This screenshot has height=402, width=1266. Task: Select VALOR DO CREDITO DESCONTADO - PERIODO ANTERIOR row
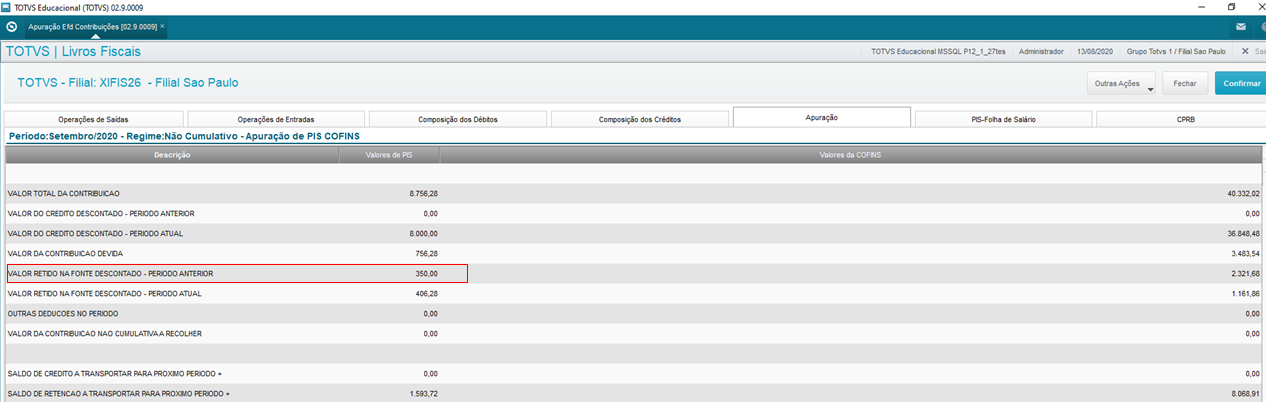coord(634,213)
